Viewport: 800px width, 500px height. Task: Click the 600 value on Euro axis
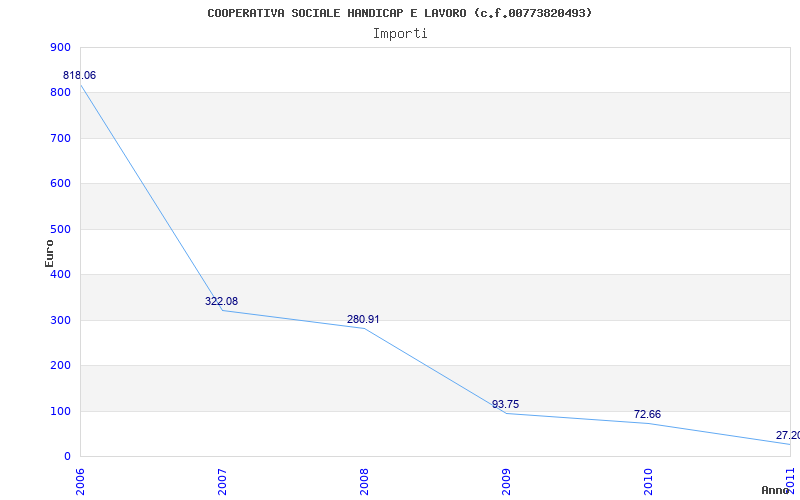(60, 184)
